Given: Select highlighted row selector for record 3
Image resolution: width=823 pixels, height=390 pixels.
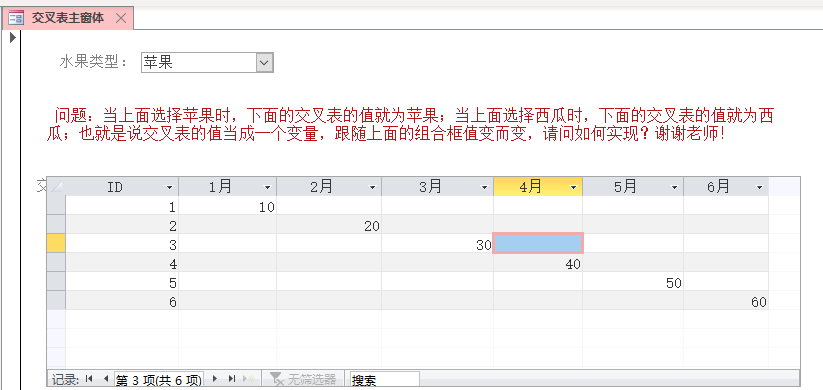Looking at the screenshot, I should [56, 244].
